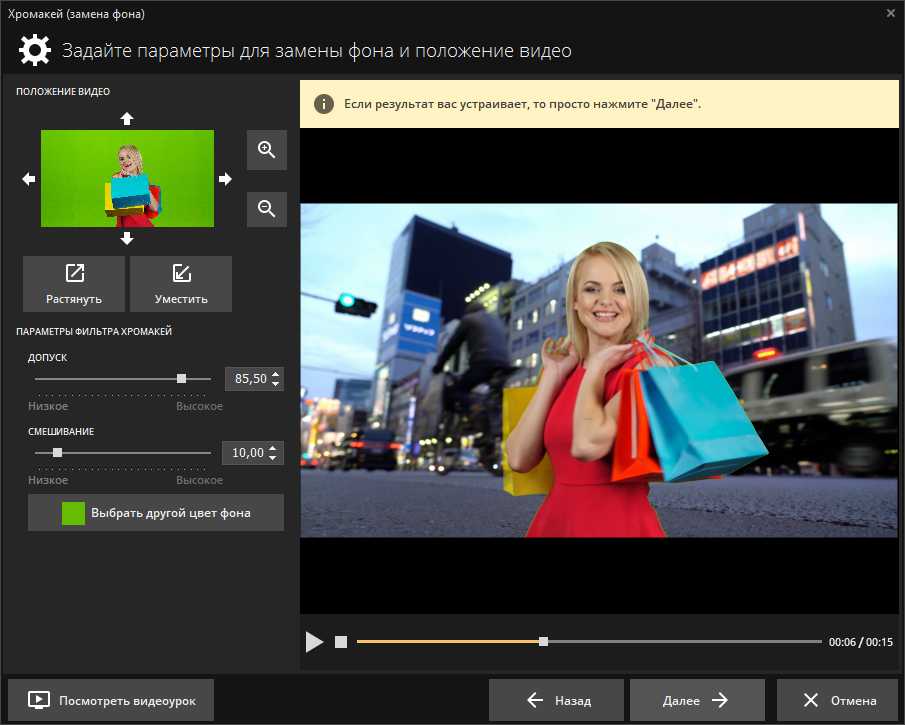Image resolution: width=905 pixels, height=725 pixels.
Task: Click the down arrow below video thumbnail
Action: coord(126,238)
